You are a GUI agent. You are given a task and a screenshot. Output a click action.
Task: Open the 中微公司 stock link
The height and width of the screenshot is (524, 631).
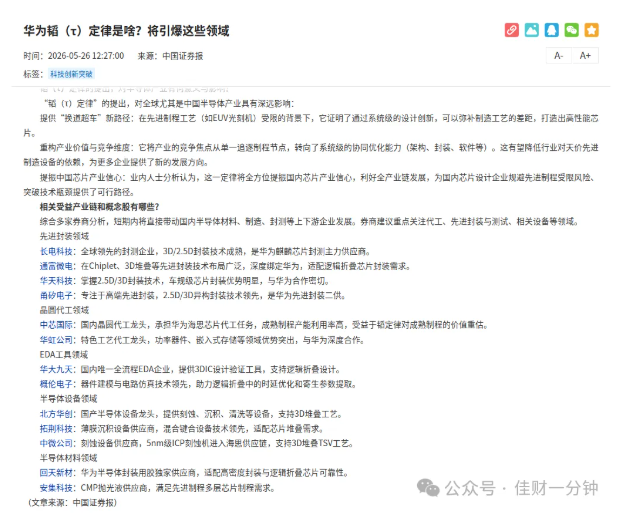[56, 443]
